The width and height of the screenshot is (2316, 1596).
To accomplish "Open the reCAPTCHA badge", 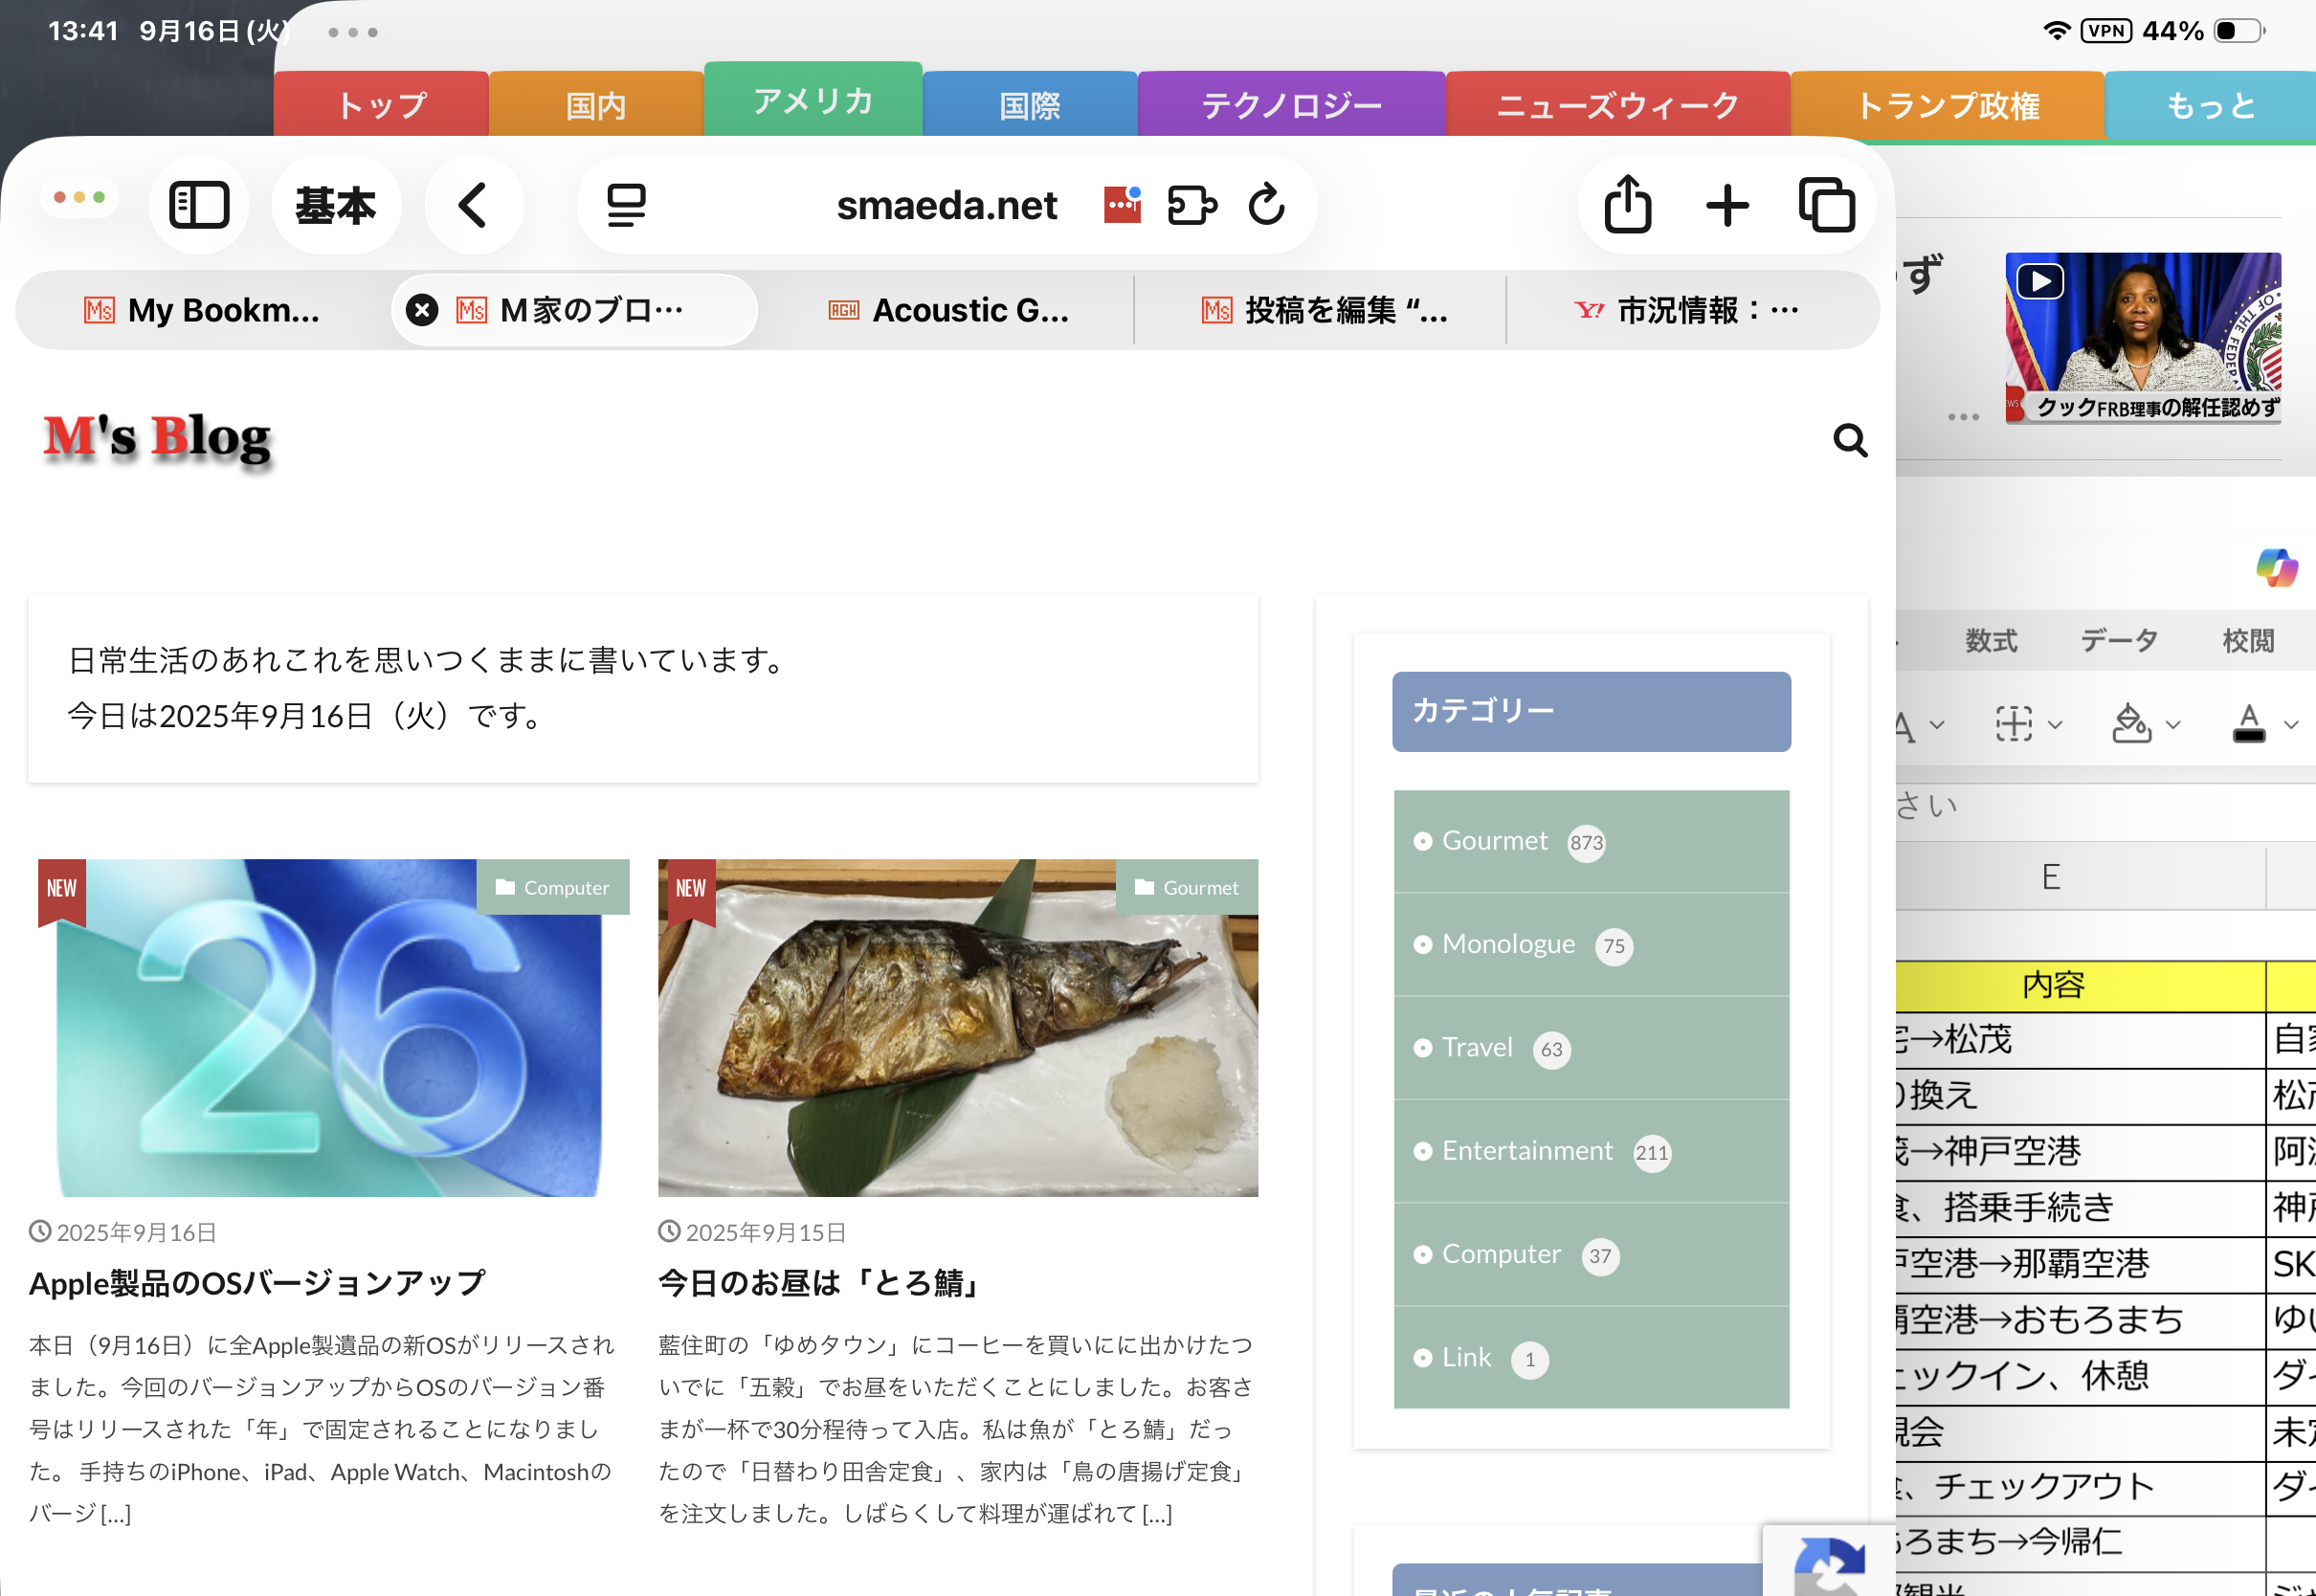I will point(1829,1560).
